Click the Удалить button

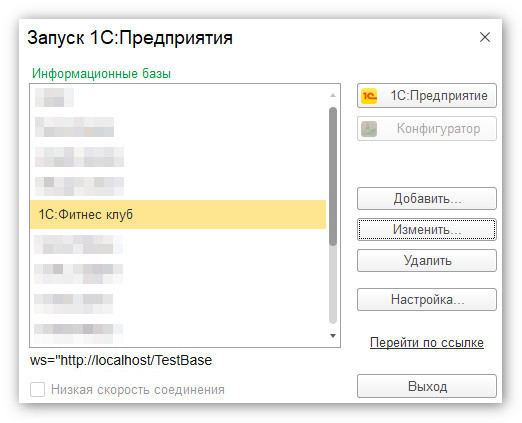pos(426,261)
